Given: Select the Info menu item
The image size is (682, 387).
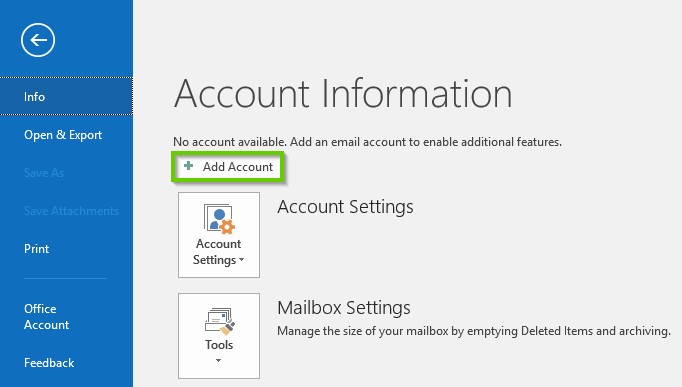Looking at the screenshot, I should coord(66,96).
